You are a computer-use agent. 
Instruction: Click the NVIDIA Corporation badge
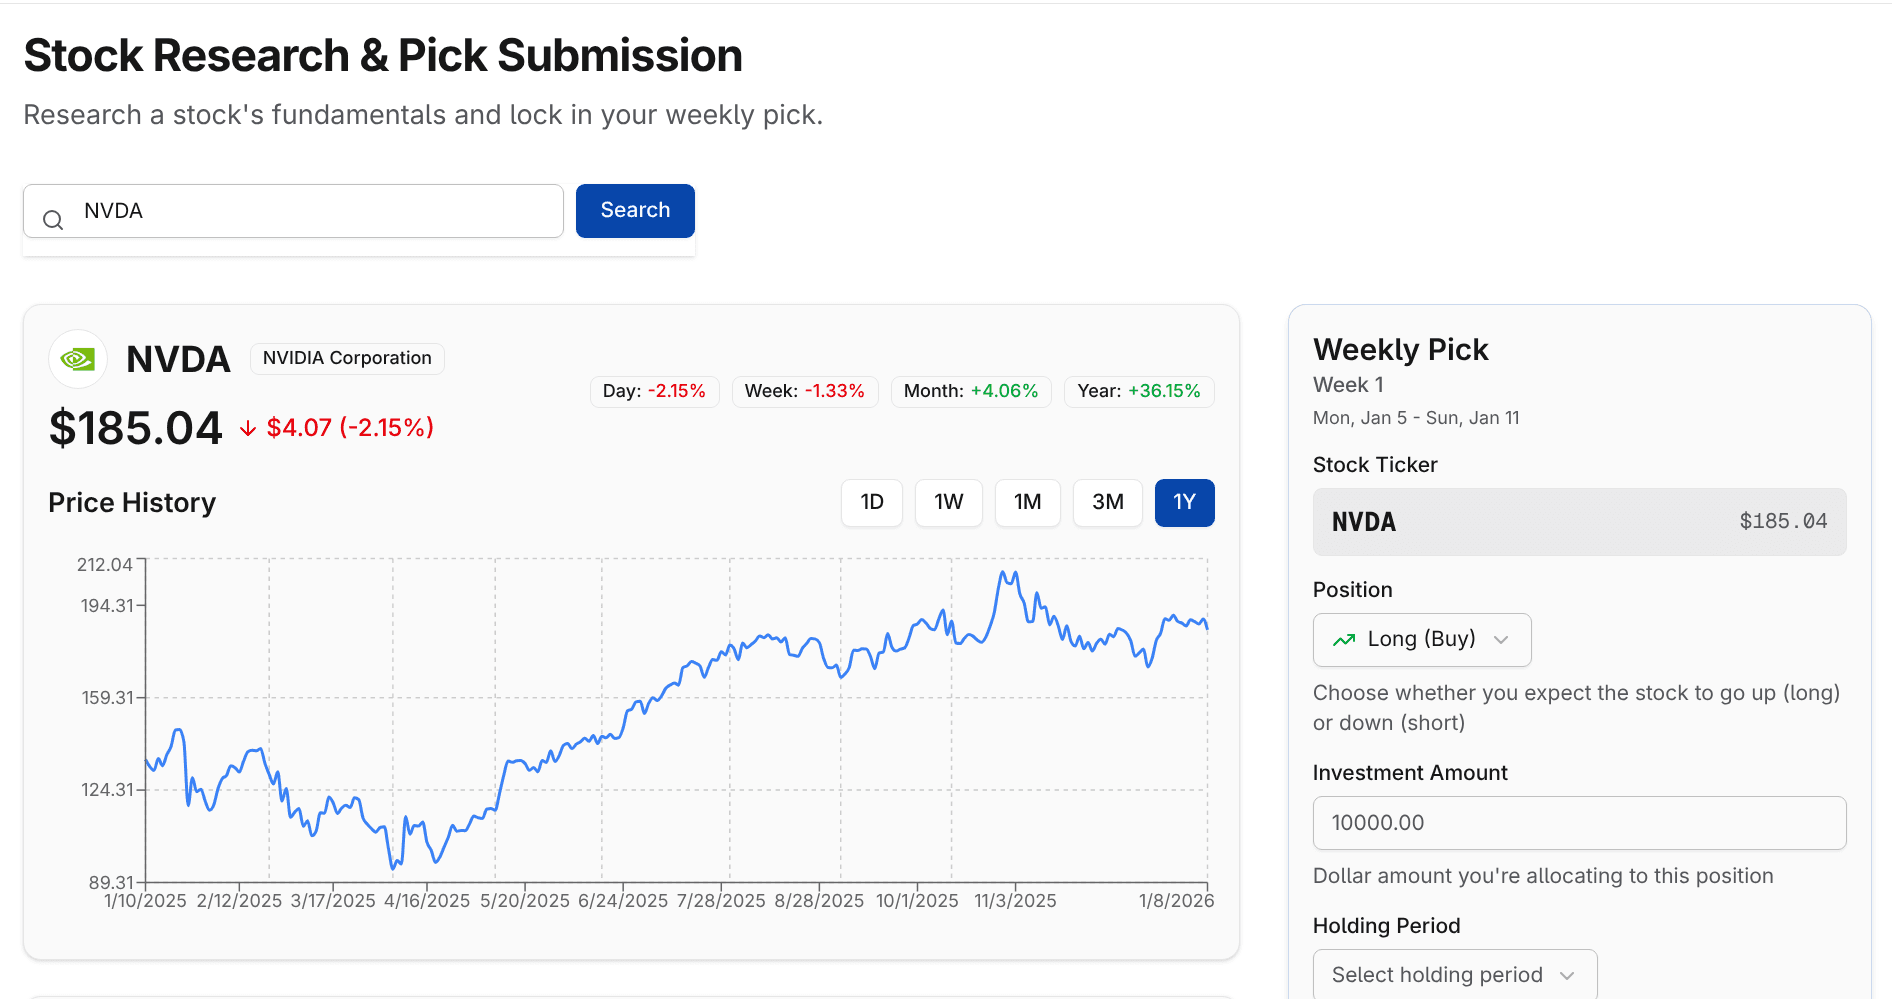pos(346,357)
